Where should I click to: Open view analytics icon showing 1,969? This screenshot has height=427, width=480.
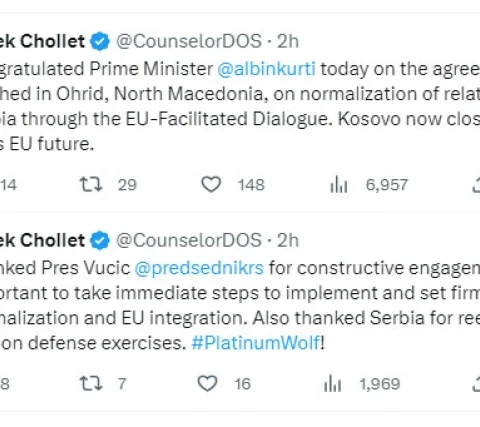click(x=332, y=384)
